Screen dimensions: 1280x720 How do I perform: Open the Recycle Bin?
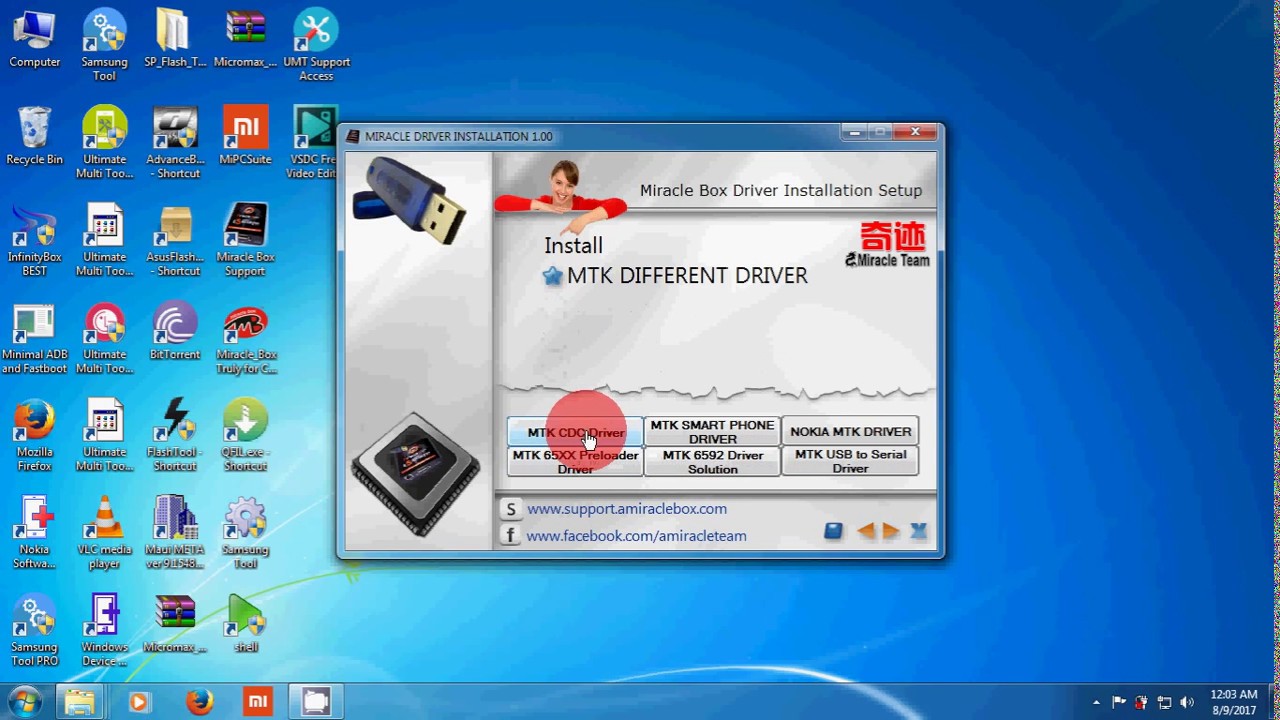(x=35, y=136)
